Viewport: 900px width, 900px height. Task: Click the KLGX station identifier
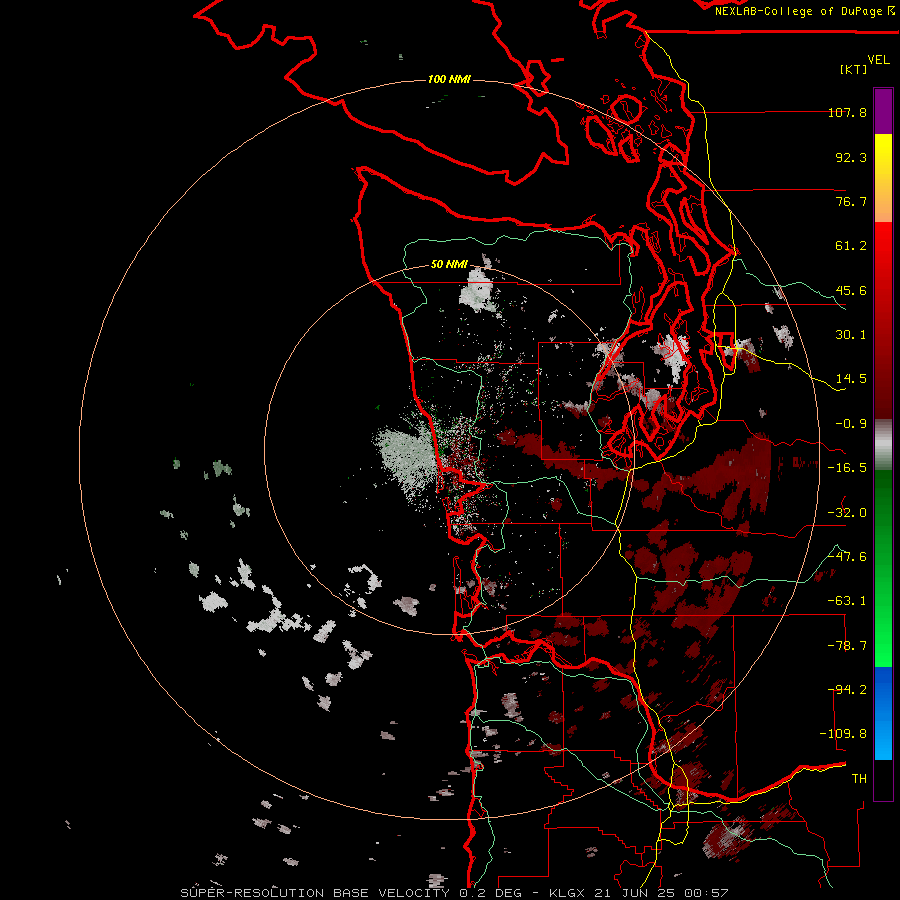567,893
